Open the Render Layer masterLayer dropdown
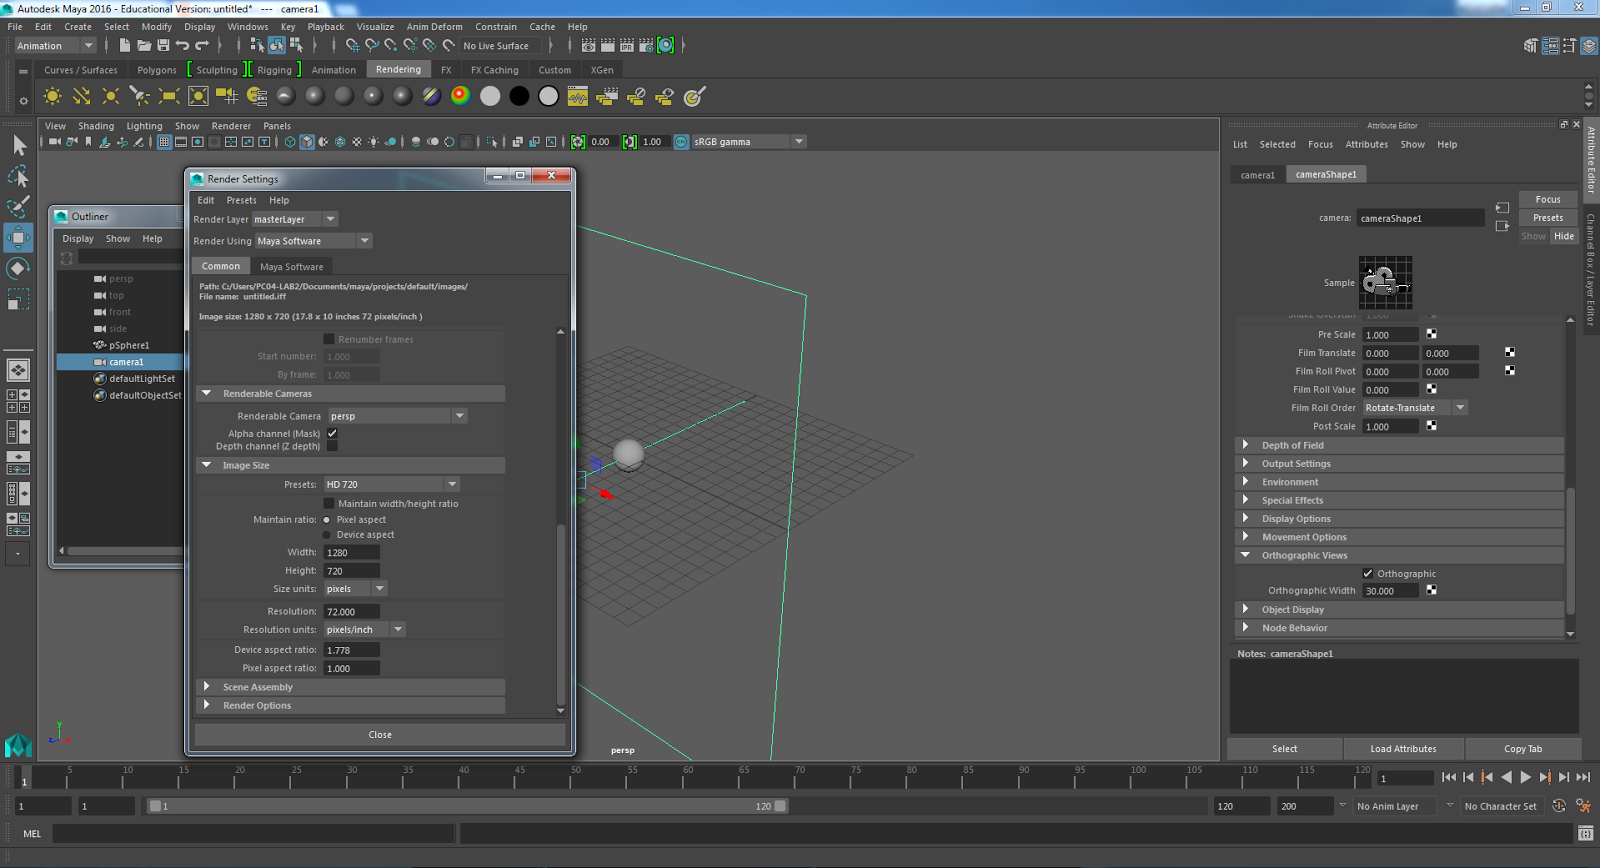This screenshot has width=1600, height=868. tap(295, 219)
